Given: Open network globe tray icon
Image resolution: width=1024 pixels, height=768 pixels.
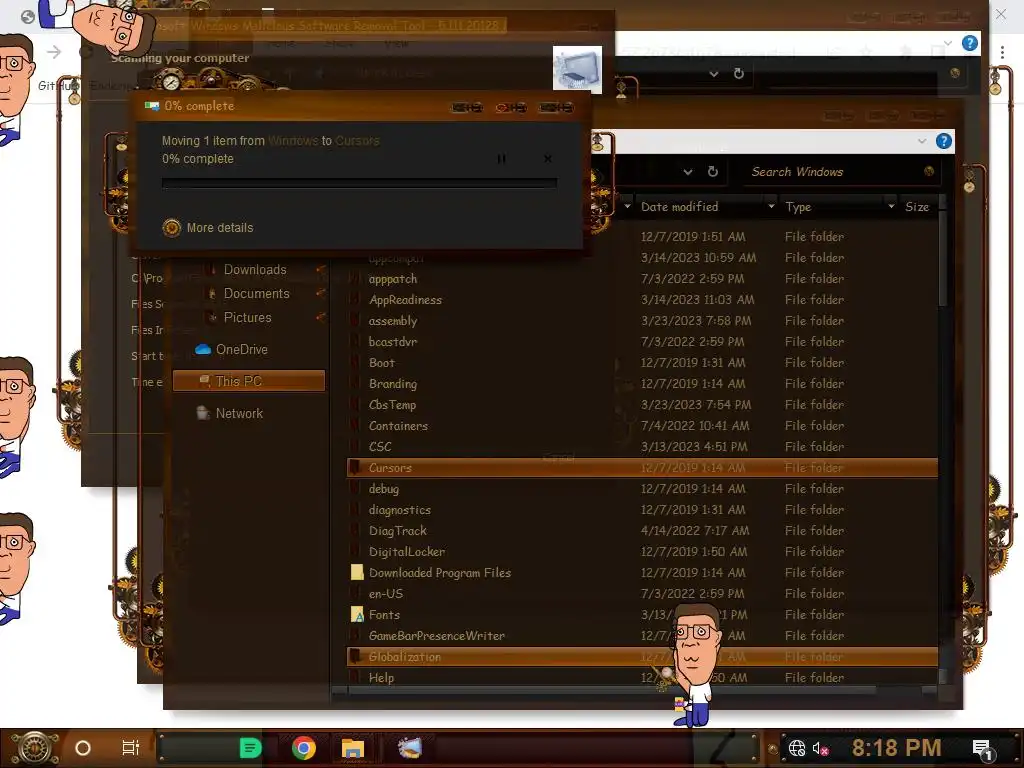Looking at the screenshot, I should click(x=797, y=748).
